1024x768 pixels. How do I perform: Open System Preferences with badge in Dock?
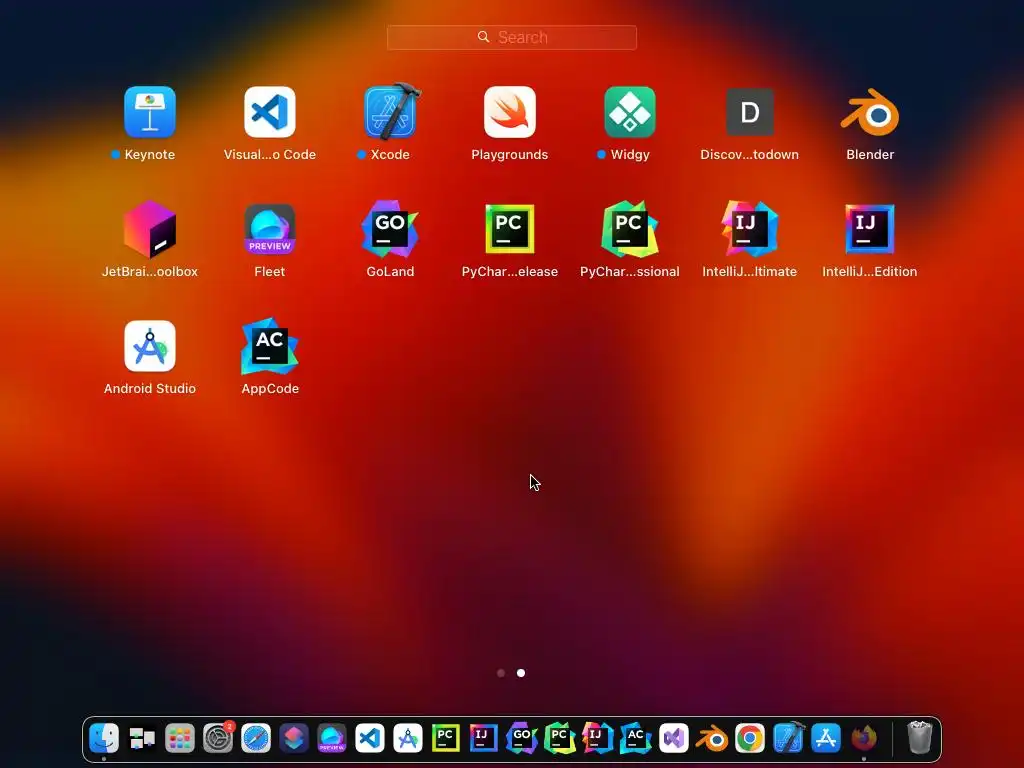(218, 739)
